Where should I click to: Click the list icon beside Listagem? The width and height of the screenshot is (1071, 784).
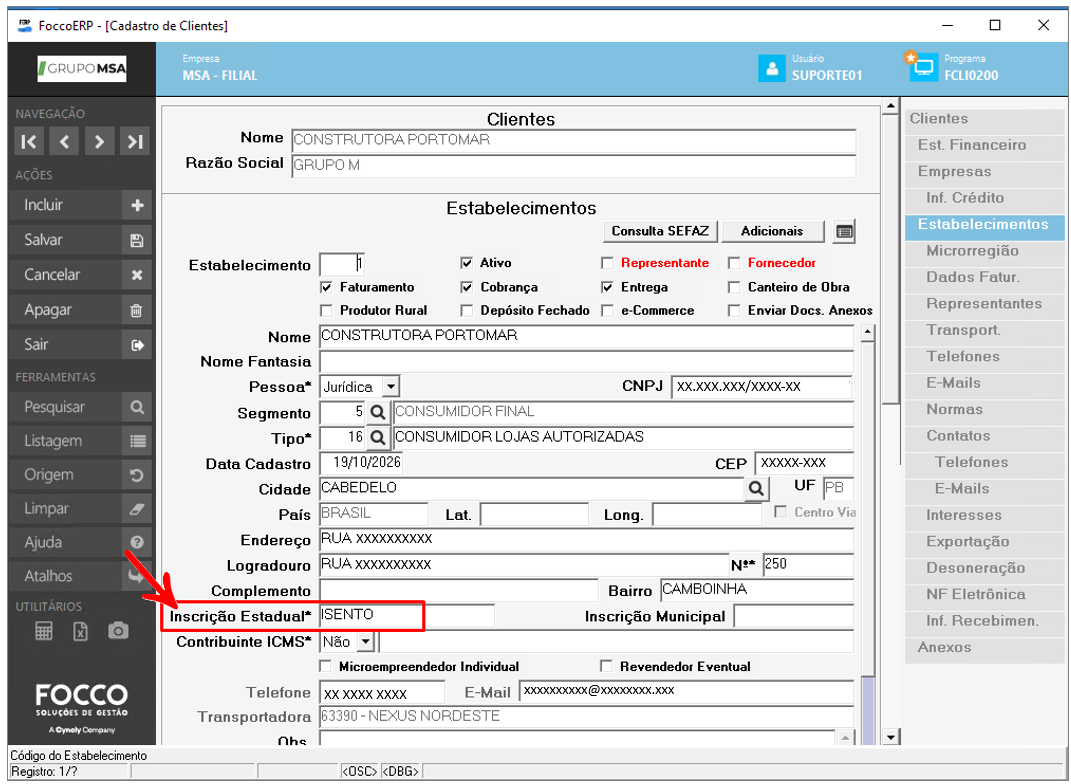point(137,441)
